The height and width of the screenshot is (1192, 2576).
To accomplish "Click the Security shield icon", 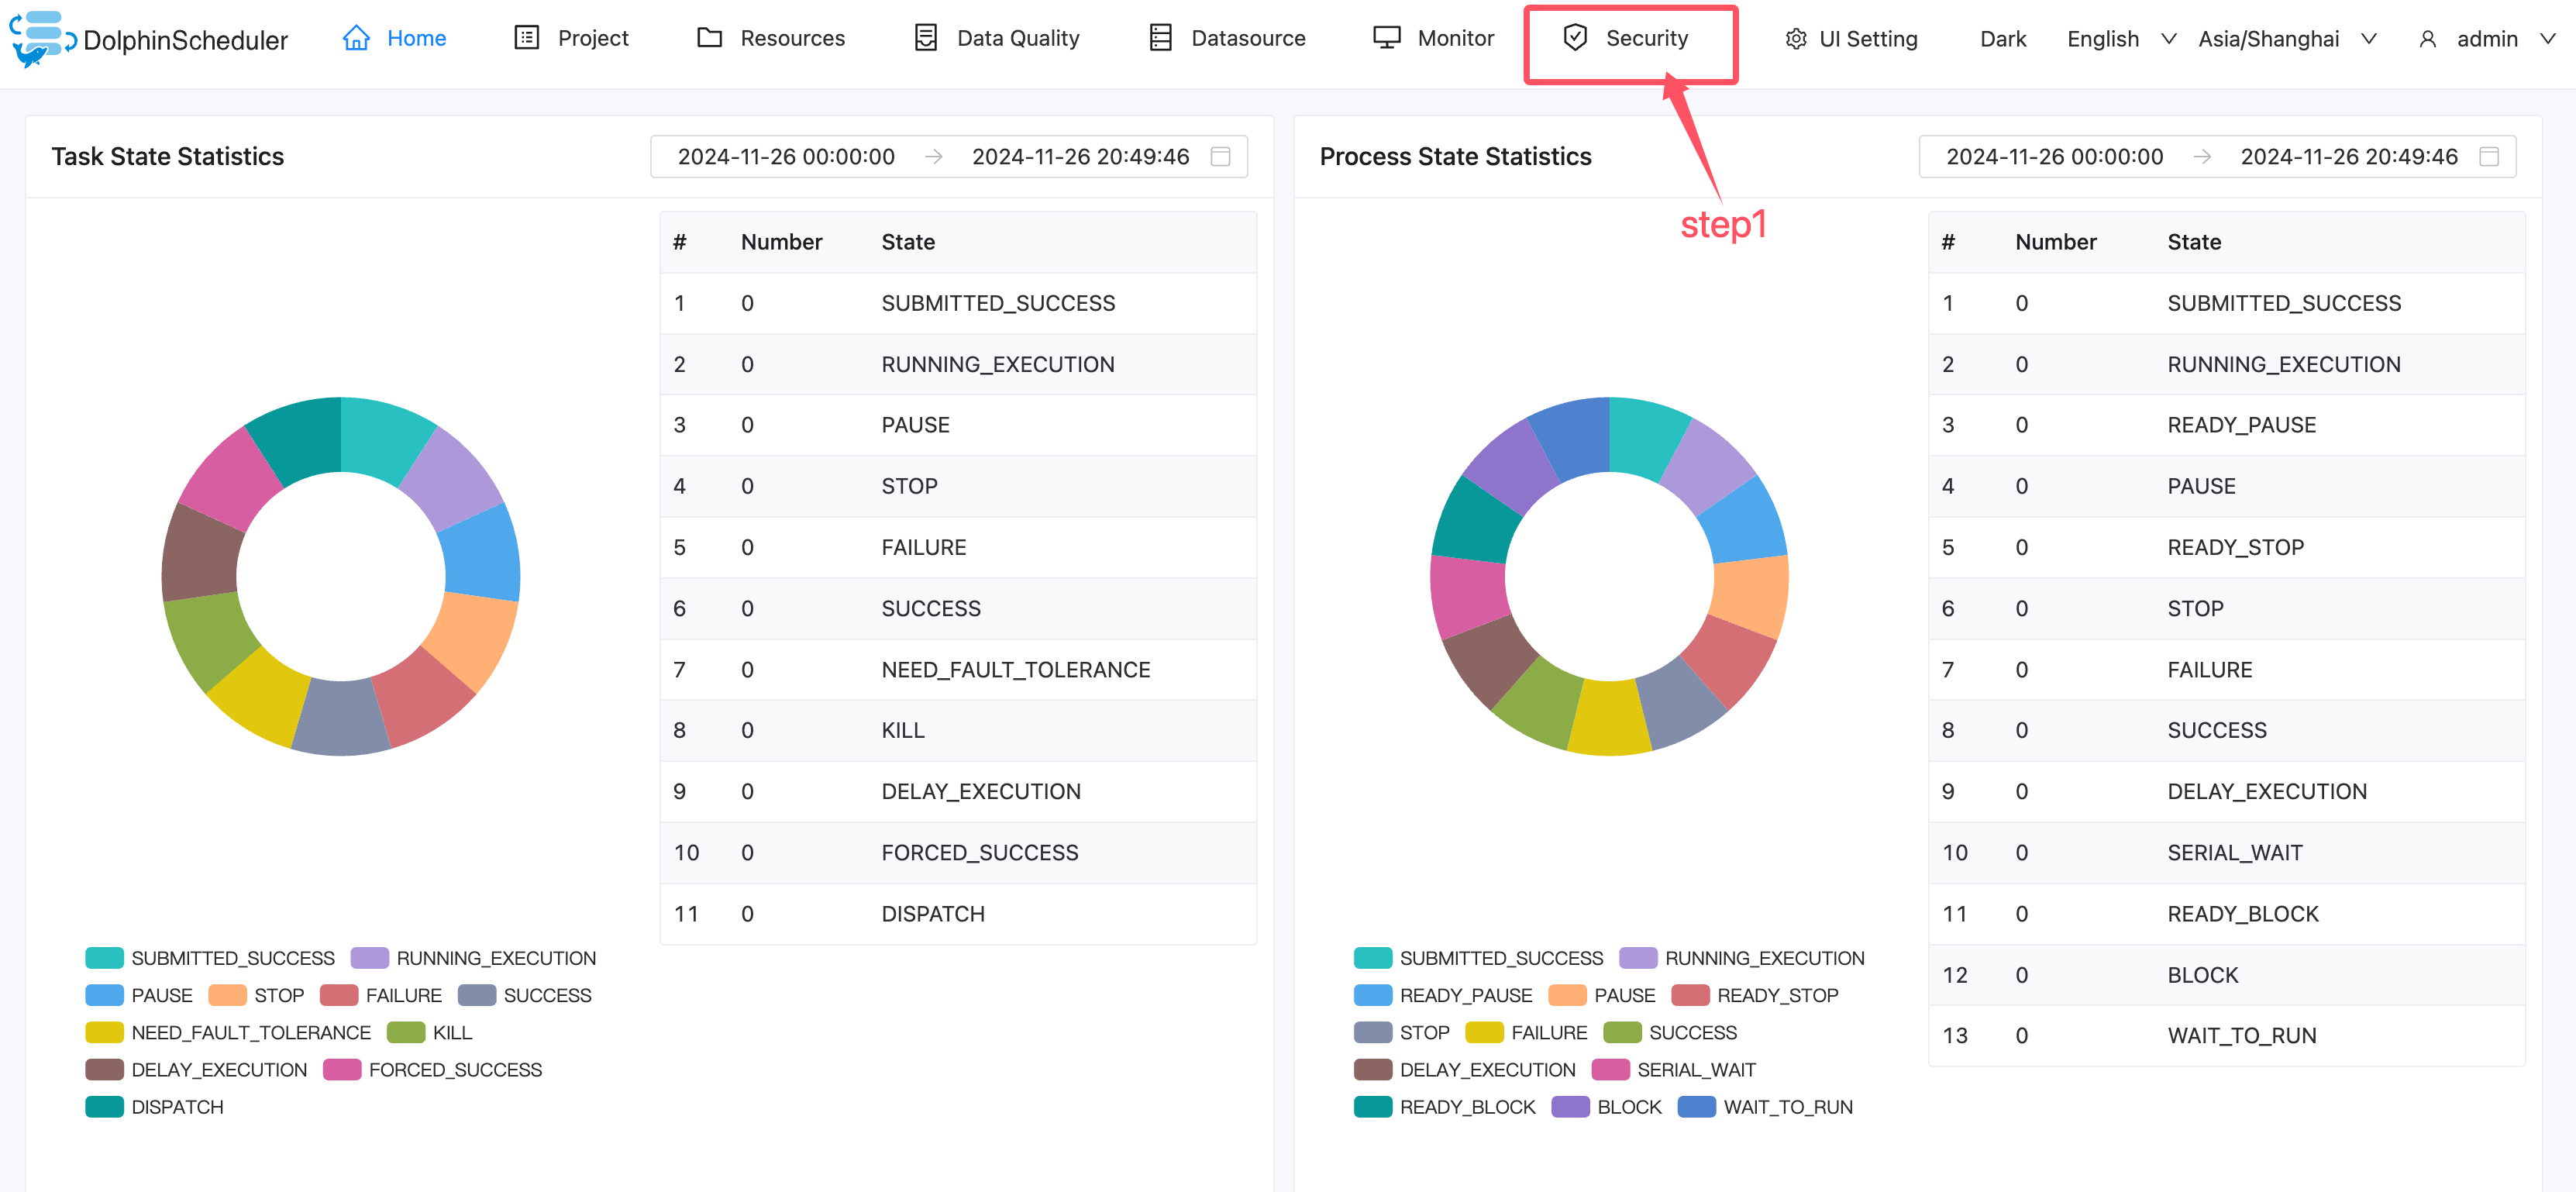I will point(1575,38).
